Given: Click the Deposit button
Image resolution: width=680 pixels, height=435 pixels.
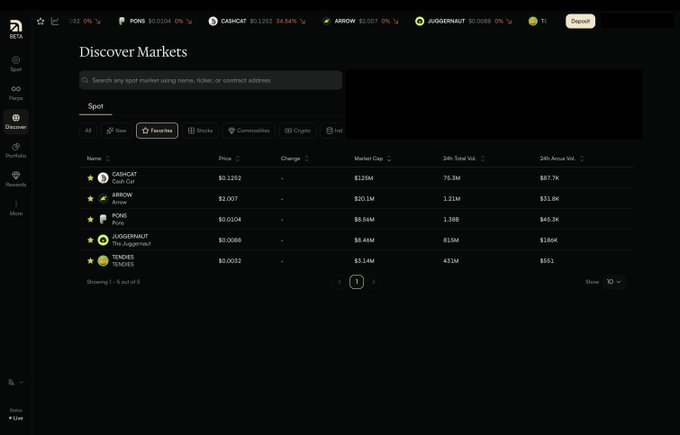Looking at the screenshot, I should click(580, 21).
